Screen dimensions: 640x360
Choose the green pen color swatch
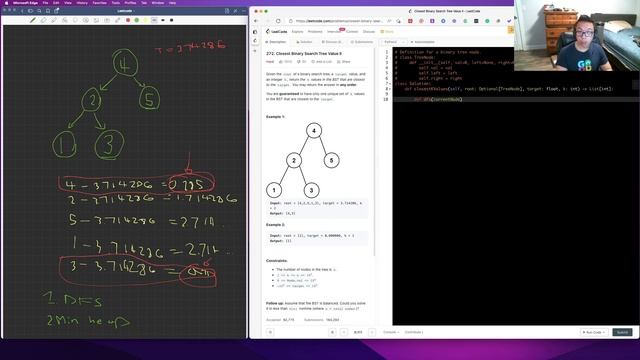pyautogui.click(x=137, y=20)
